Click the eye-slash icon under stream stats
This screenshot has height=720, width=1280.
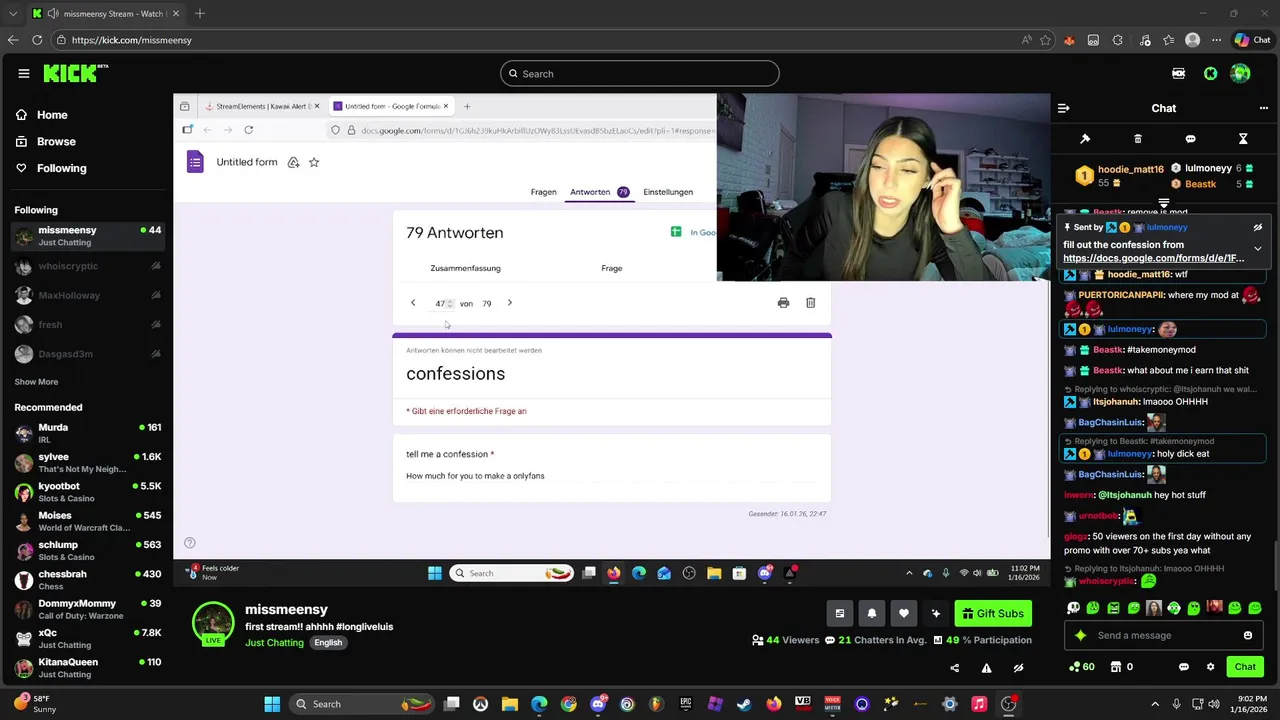click(1018, 668)
